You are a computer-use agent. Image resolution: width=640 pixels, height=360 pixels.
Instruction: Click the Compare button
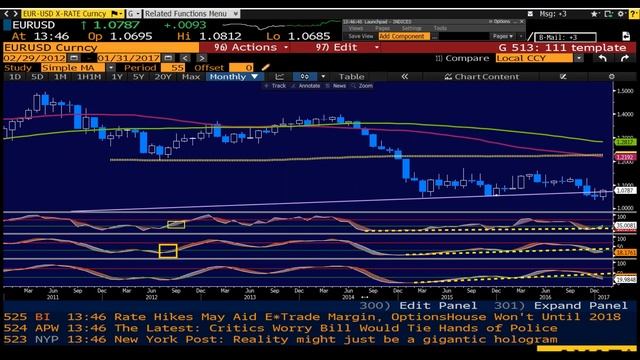462,58
